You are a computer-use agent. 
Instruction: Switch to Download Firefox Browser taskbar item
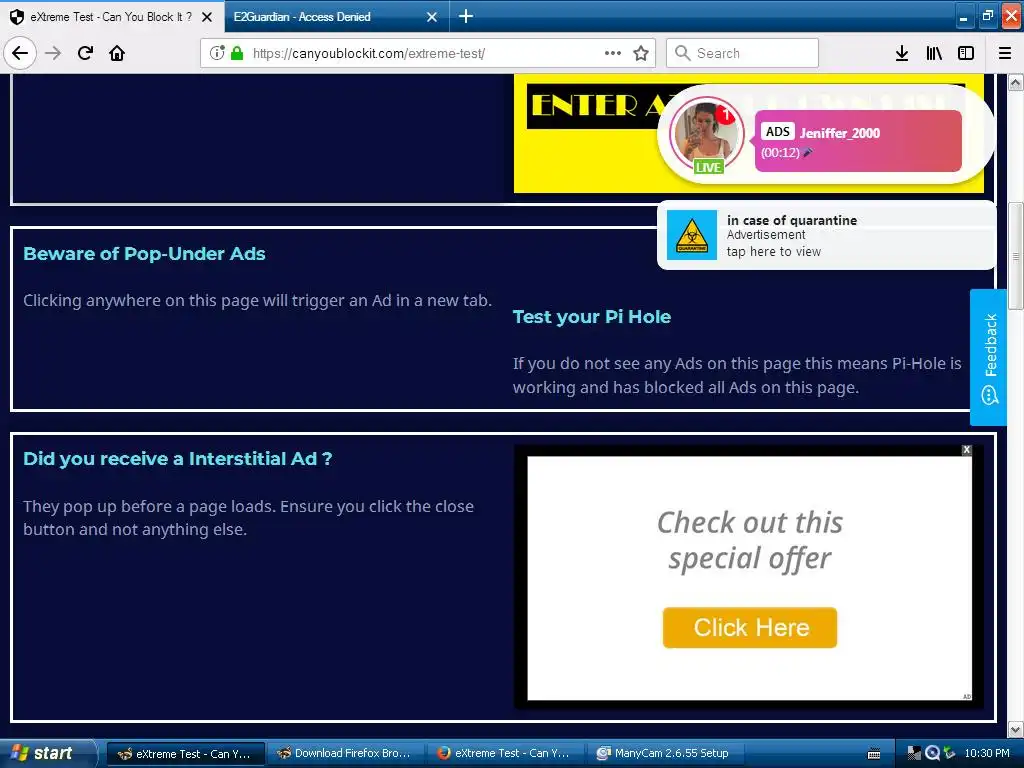[346, 754]
